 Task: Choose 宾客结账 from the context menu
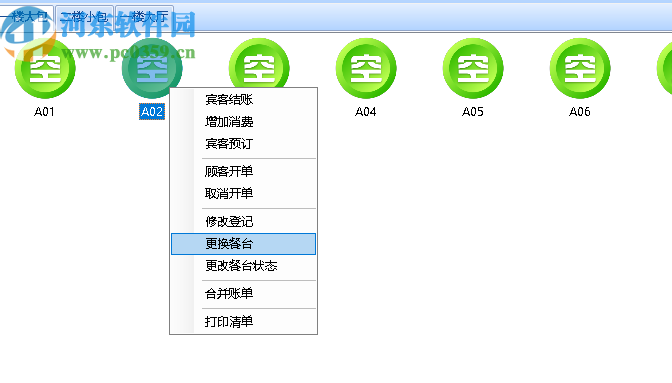pos(243,100)
